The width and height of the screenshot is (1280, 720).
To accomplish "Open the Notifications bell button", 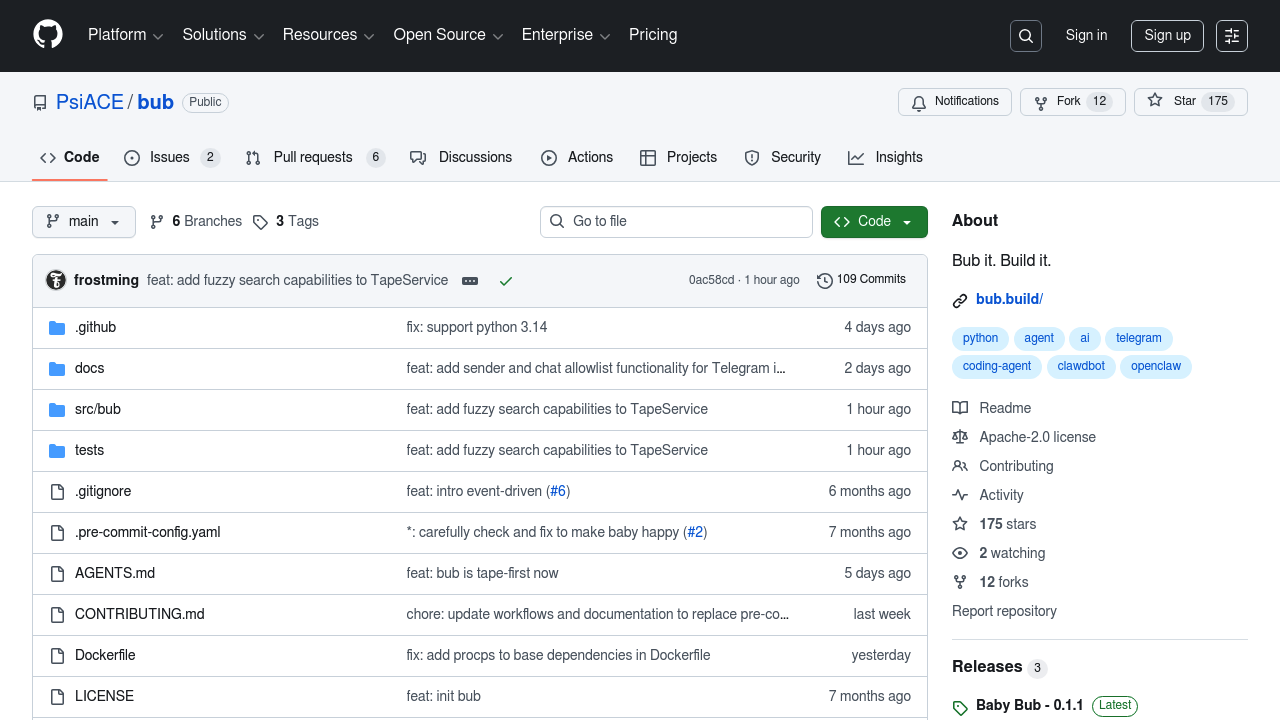I will [955, 102].
